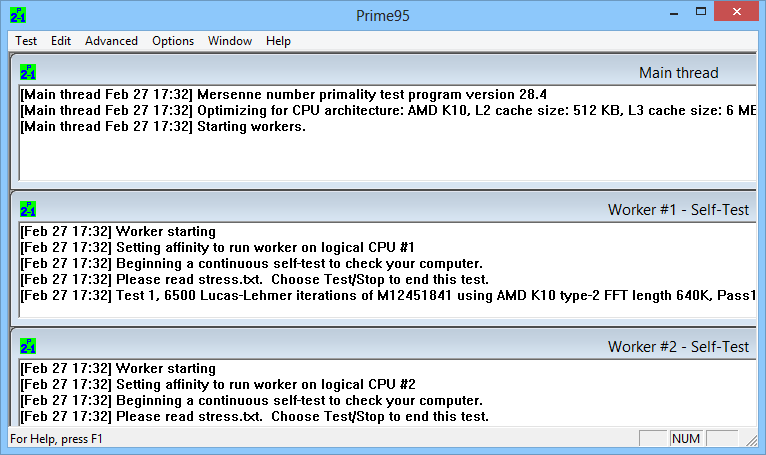Click the Main thread window icon
766x455 pixels.
pyautogui.click(x=28, y=72)
